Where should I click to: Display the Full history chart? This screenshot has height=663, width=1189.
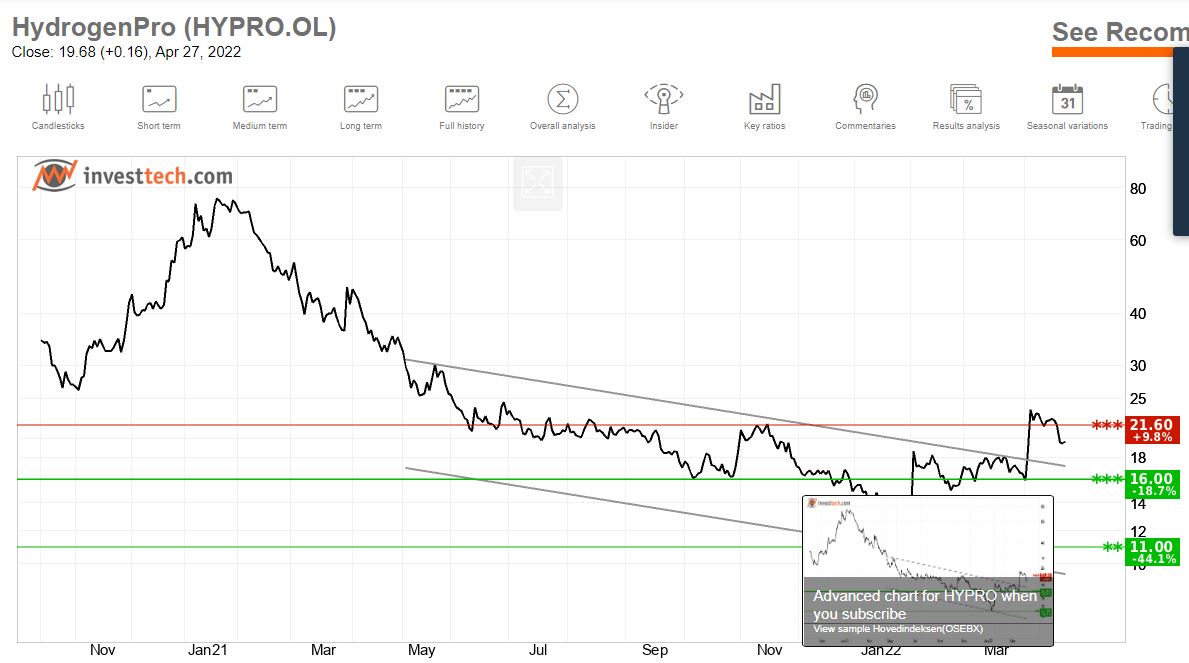pyautogui.click(x=462, y=107)
